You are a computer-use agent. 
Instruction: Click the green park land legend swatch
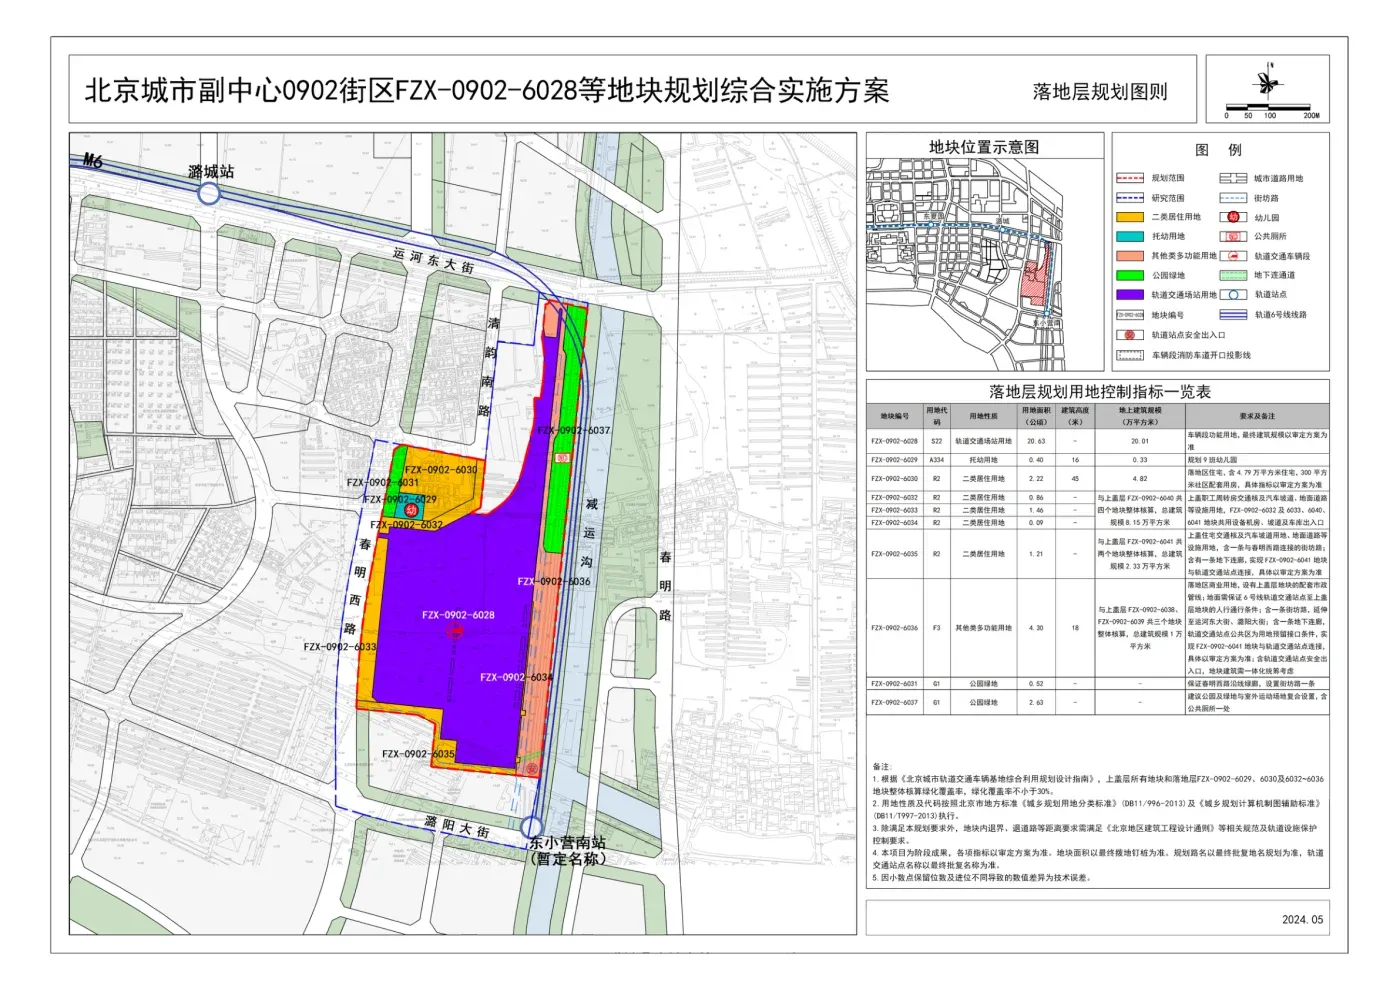(x=1130, y=275)
